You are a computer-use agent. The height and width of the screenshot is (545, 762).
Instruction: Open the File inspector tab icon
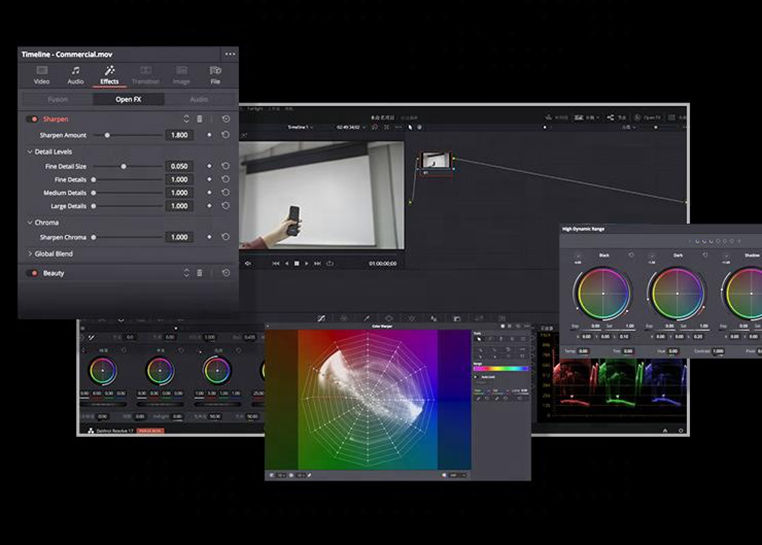(x=215, y=75)
